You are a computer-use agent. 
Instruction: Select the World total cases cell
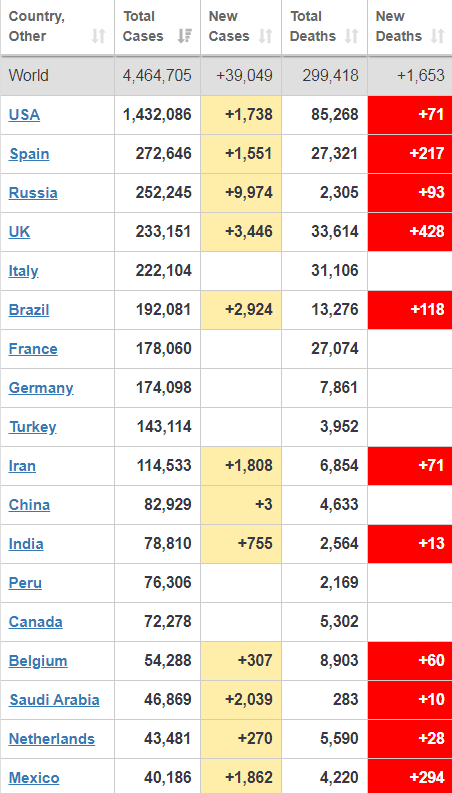coord(157,76)
